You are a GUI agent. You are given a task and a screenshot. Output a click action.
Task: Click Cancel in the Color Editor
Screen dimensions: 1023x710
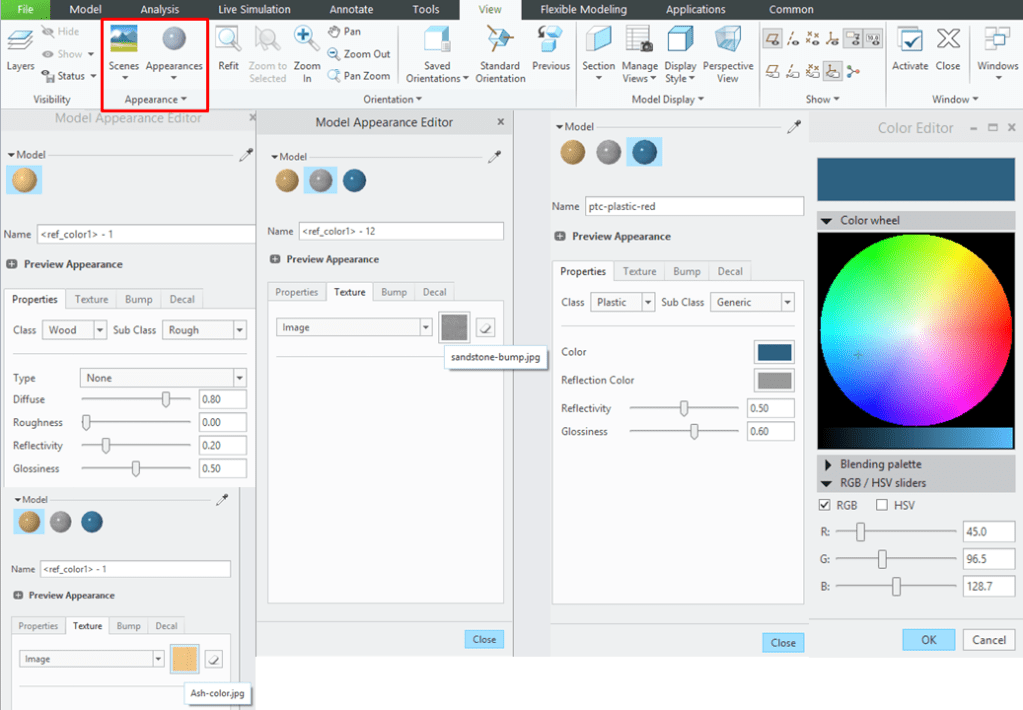click(x=988, y=640)
